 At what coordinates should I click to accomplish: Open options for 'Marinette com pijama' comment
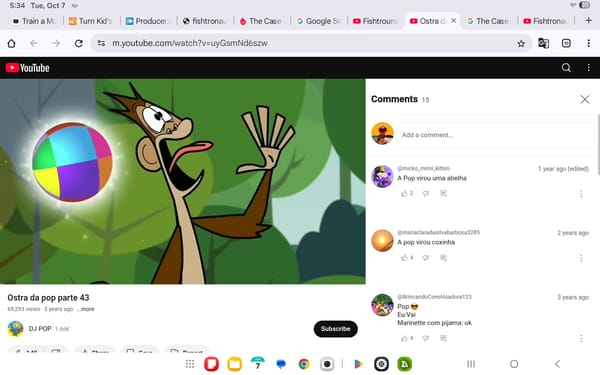coord(581,338)
